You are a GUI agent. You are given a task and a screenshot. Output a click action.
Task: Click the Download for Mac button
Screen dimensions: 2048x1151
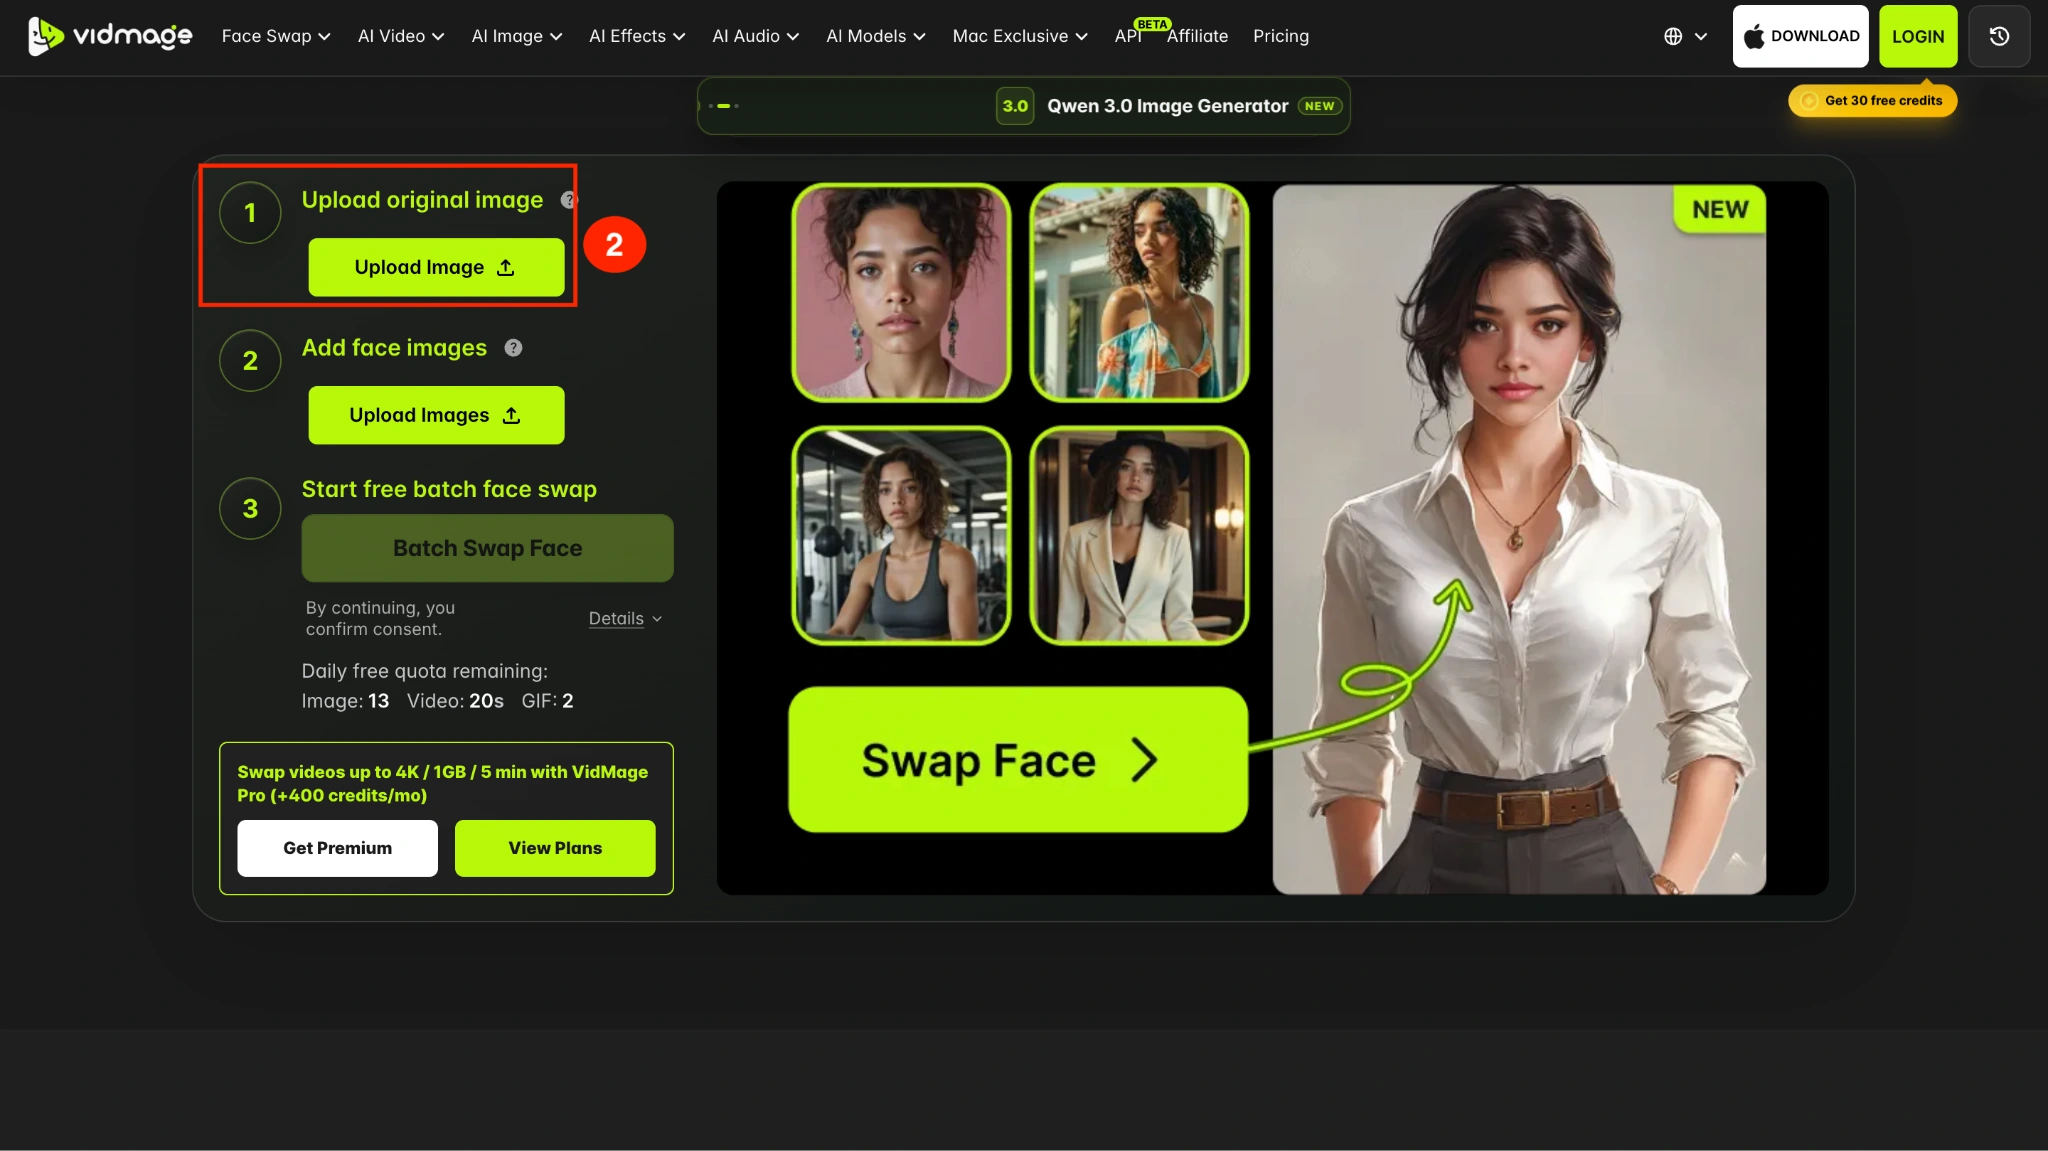[1800, 36]
